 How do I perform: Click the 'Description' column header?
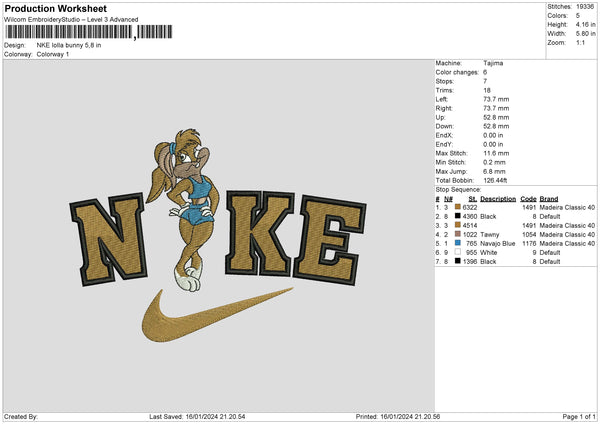pos(498,199)
